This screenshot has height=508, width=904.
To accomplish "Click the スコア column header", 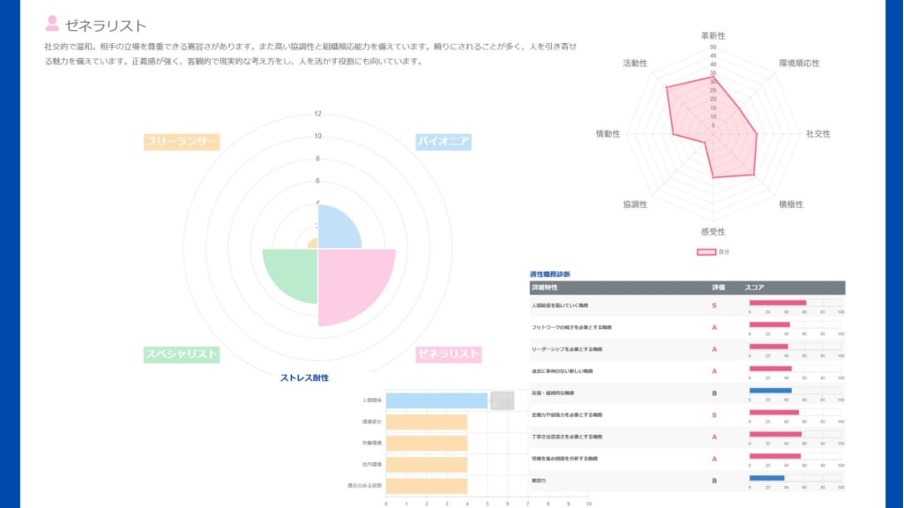I will (x=754, y=287).
